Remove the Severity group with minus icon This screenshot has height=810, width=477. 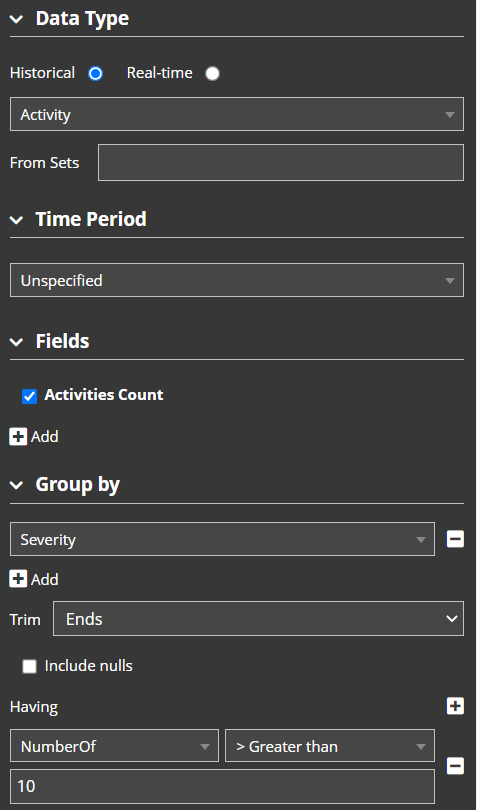pyautogui.click(x=455, y=539)
